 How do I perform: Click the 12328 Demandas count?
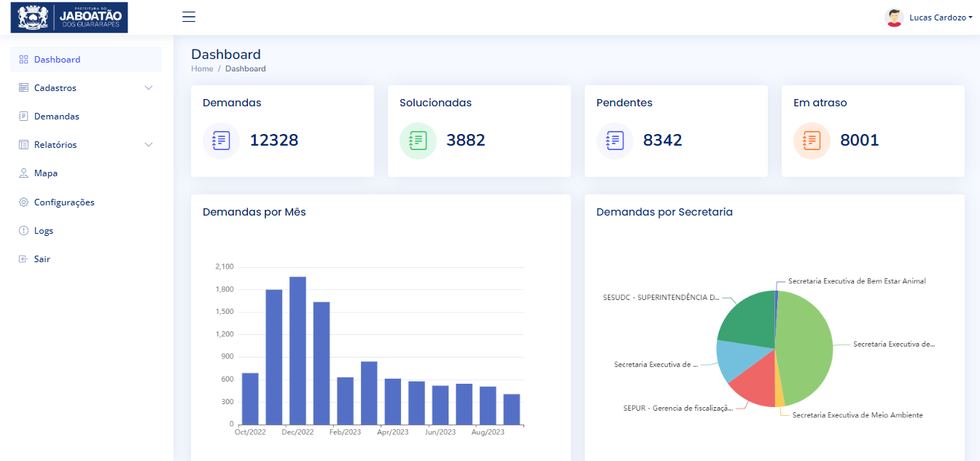point(274,141)
